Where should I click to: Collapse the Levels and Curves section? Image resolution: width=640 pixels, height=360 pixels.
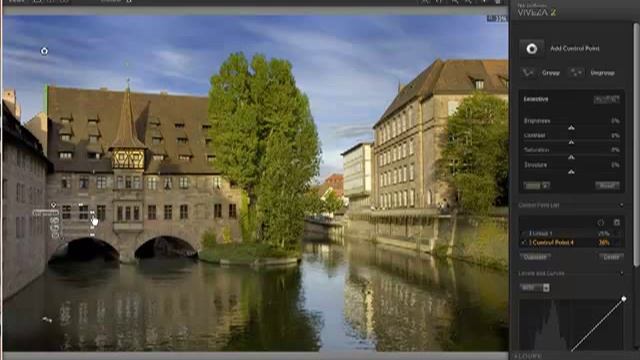coord(621,273)
